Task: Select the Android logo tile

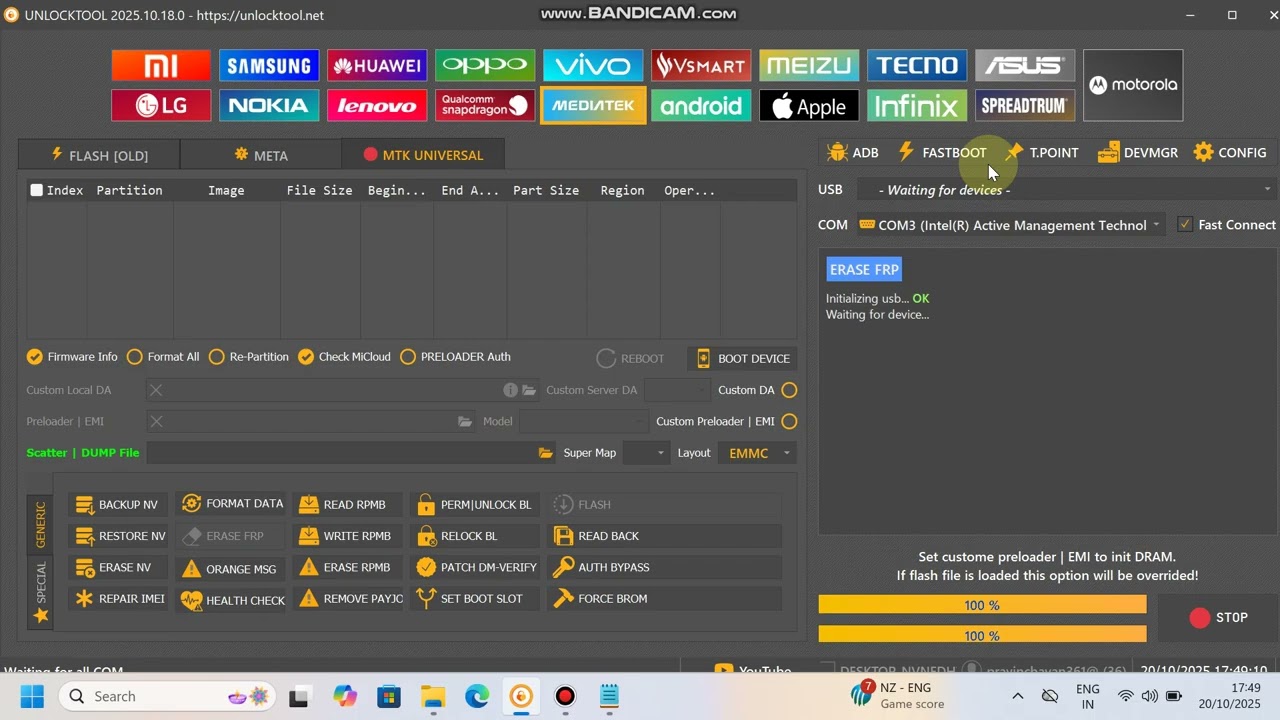Action: coord(701,105)
